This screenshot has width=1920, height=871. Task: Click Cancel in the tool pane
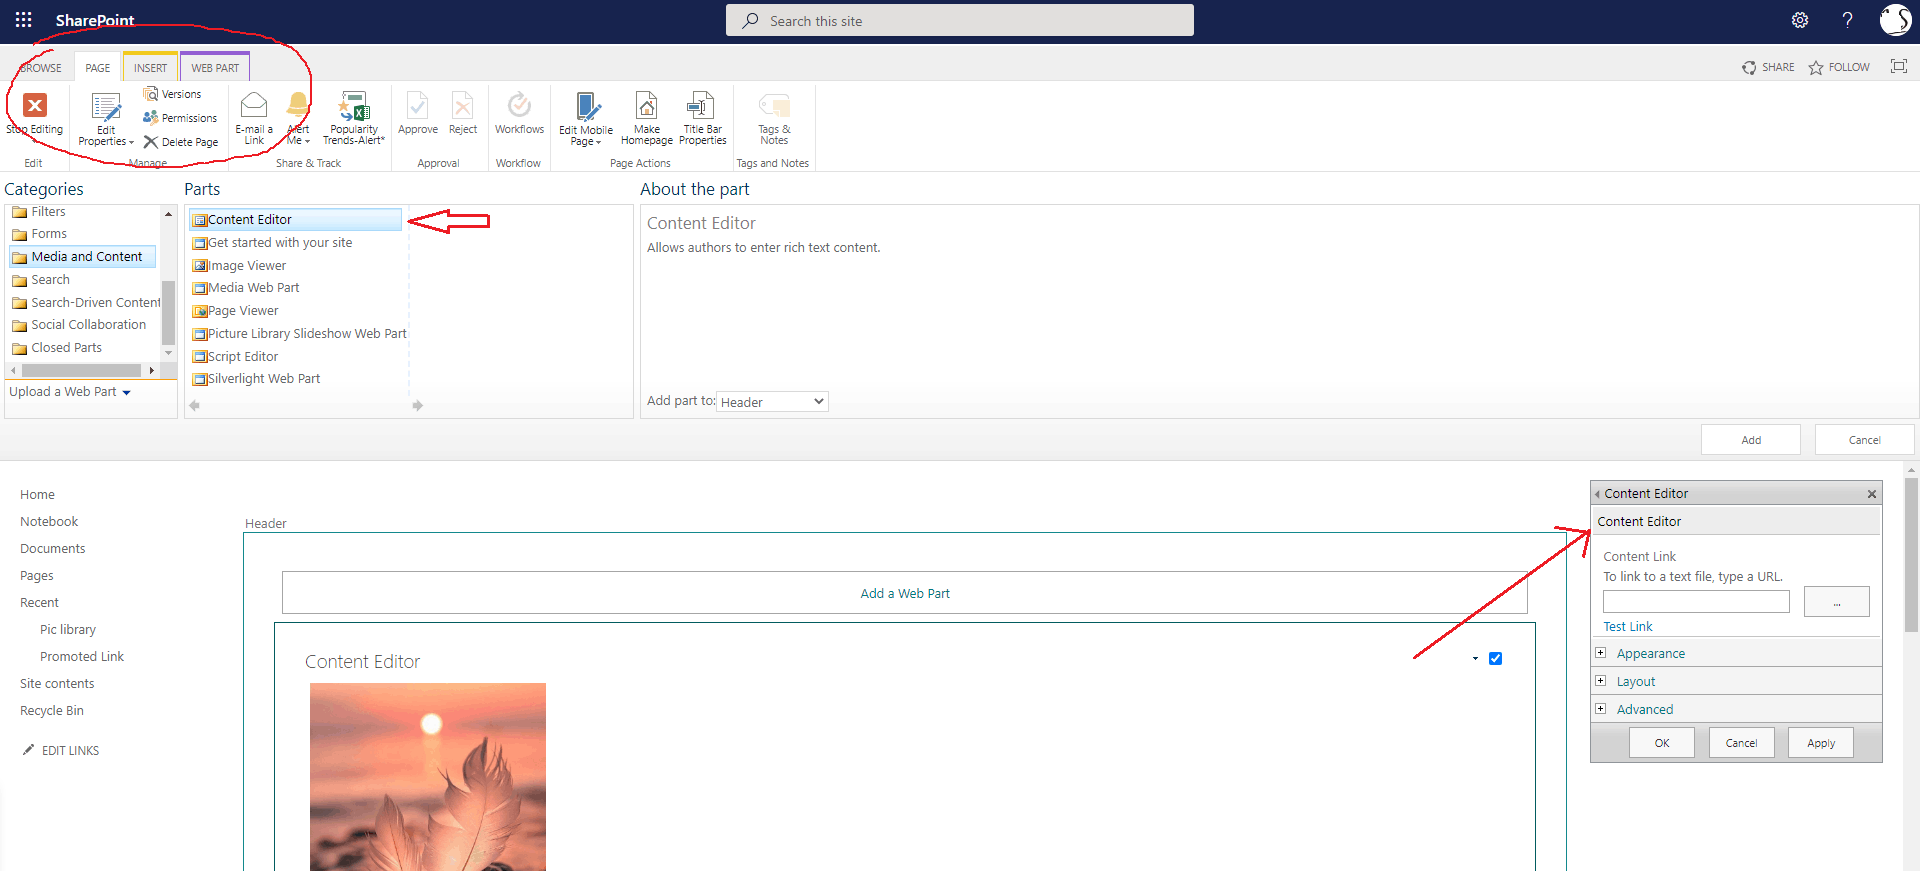pyautogui.click(x=1741, y=743)
